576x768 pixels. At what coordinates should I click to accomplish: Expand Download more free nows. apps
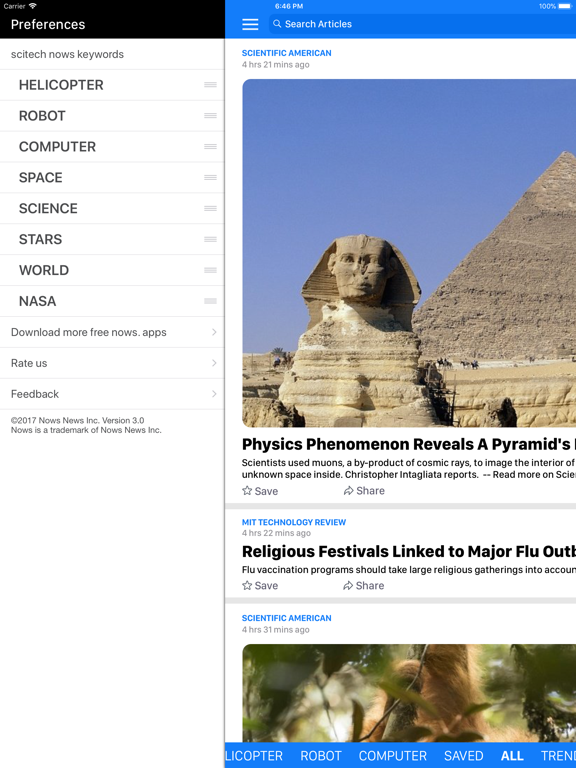pos(112,332)
